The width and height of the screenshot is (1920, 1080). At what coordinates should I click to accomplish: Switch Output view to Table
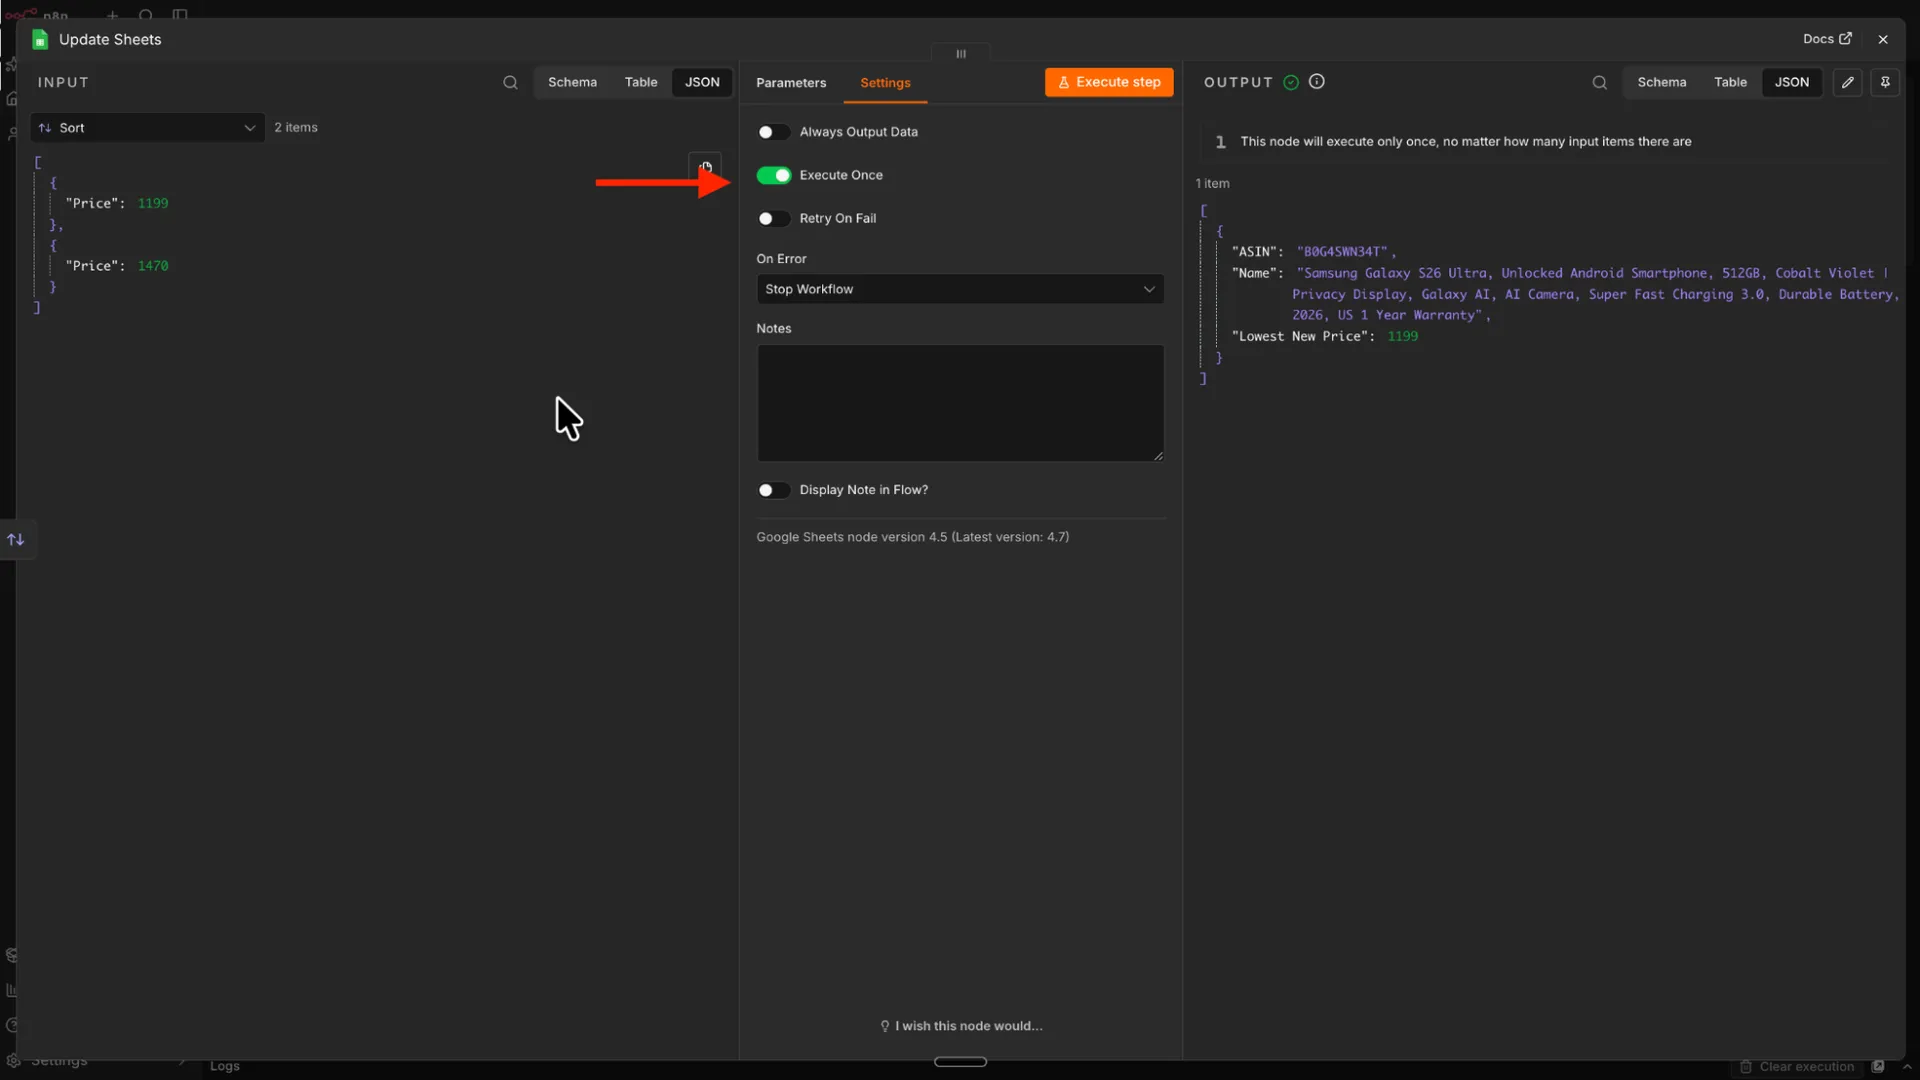click(x=1730, y=83)
